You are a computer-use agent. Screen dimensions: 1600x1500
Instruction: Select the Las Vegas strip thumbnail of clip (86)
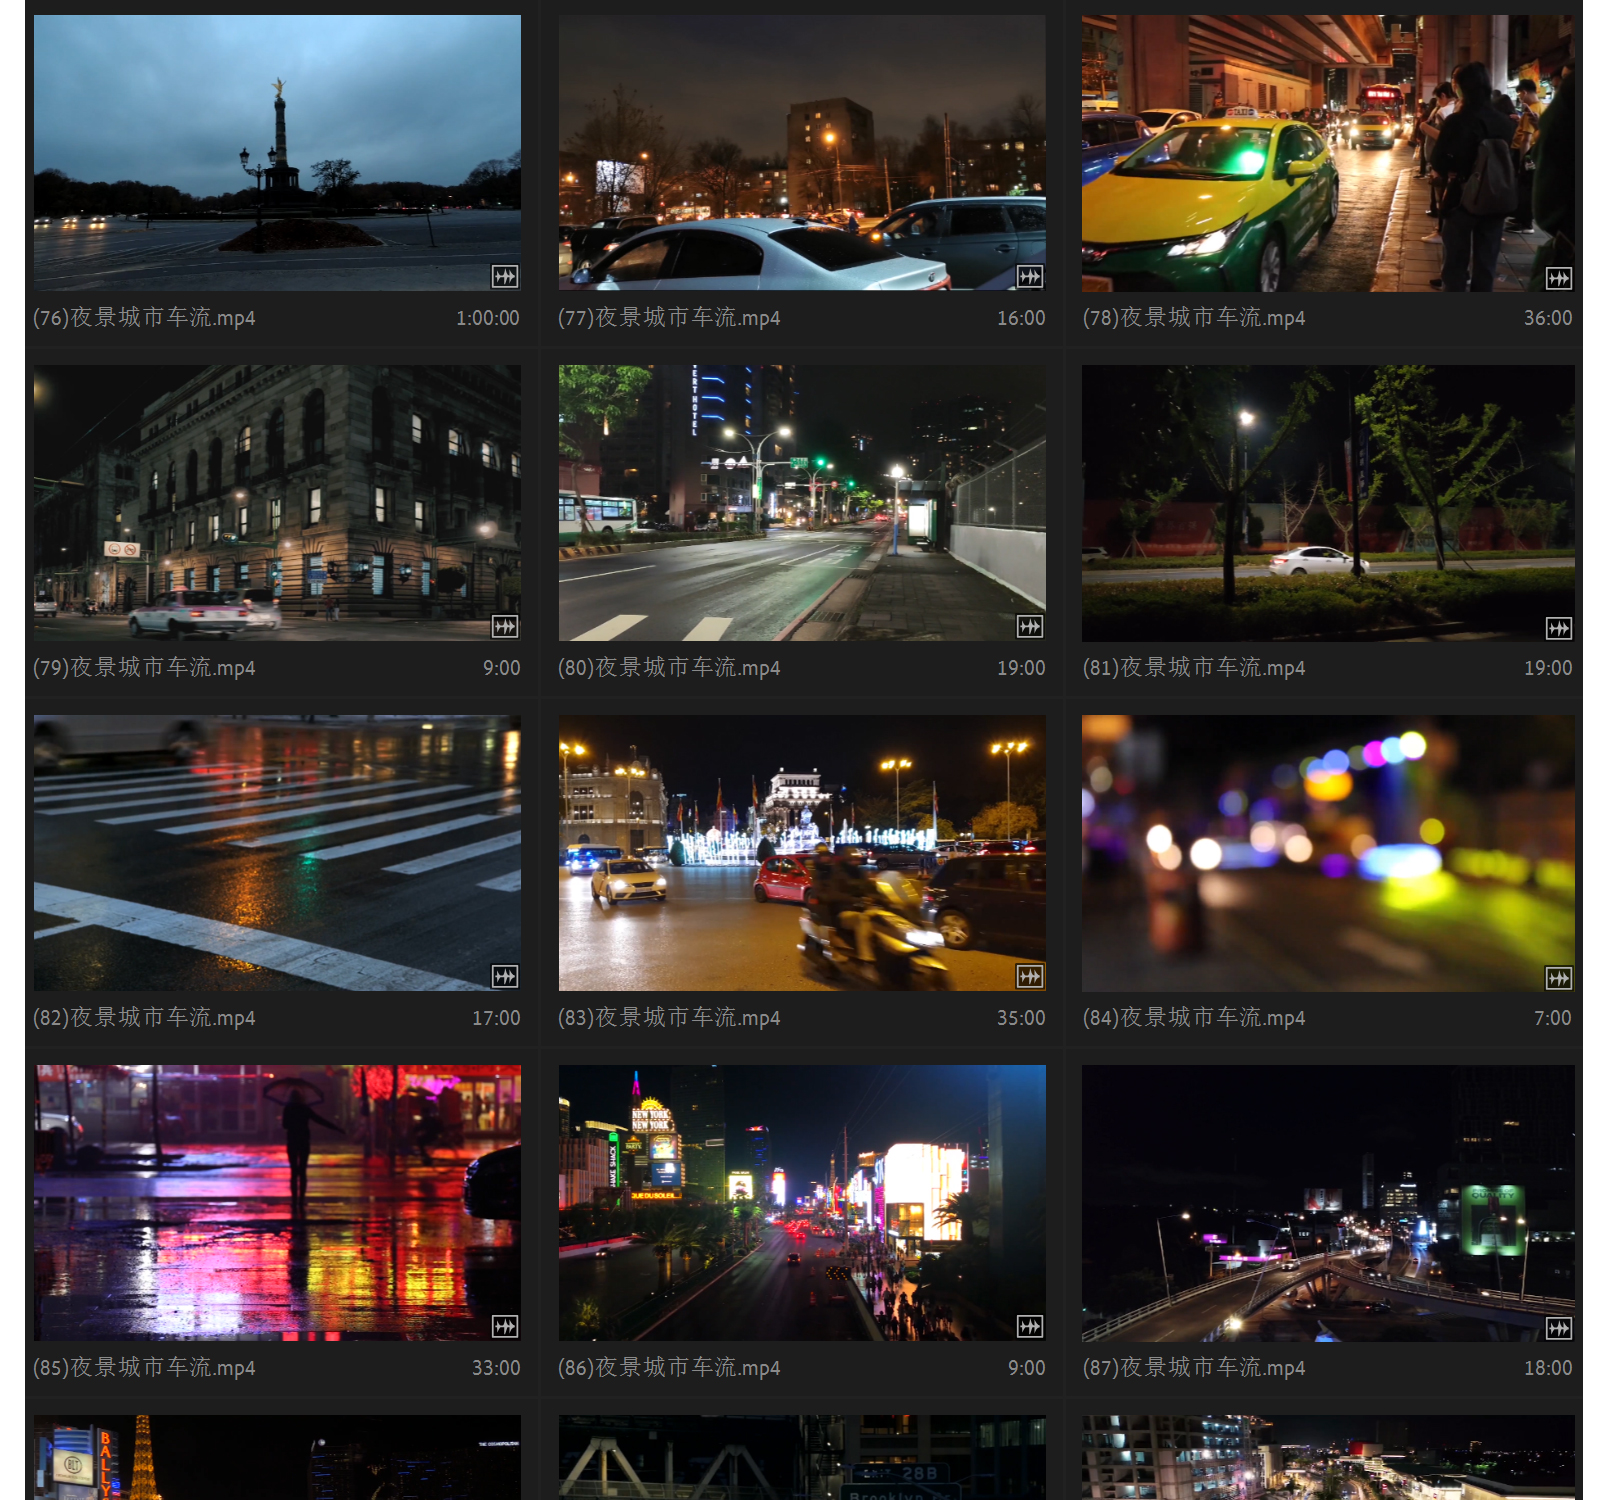coord(802,1203)
